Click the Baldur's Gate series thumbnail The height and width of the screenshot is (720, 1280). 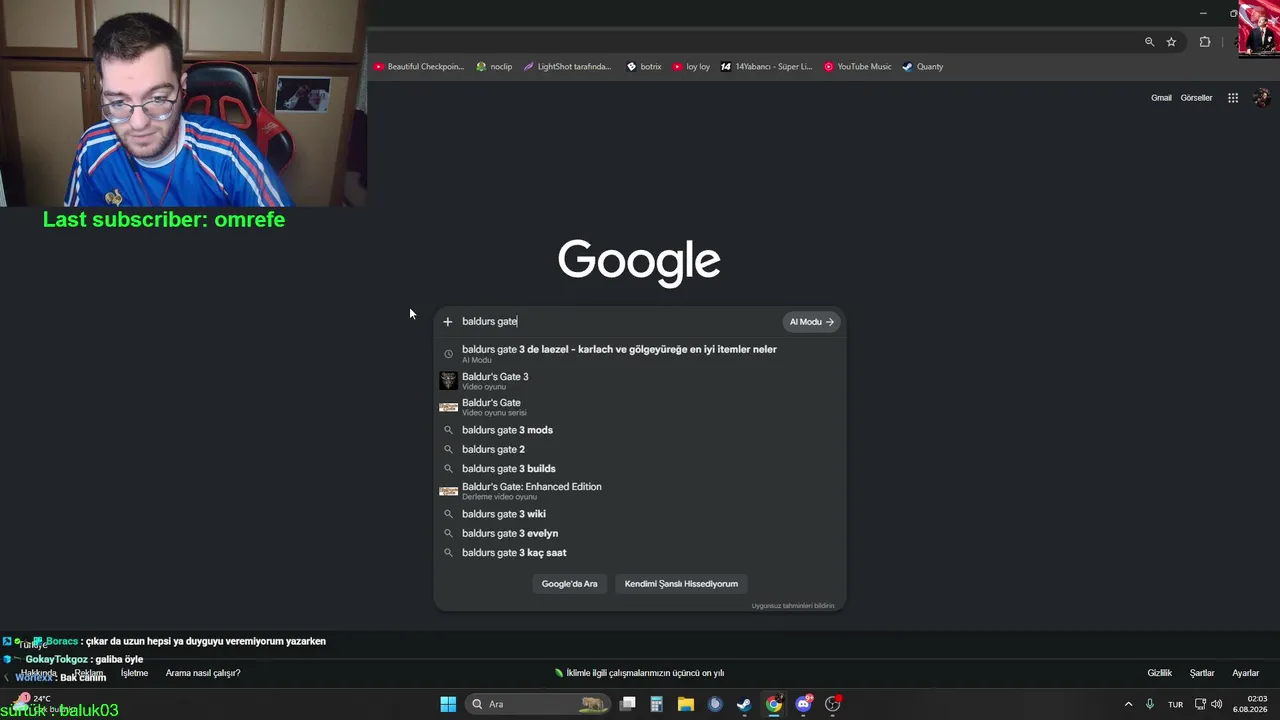tap(448, 407)
